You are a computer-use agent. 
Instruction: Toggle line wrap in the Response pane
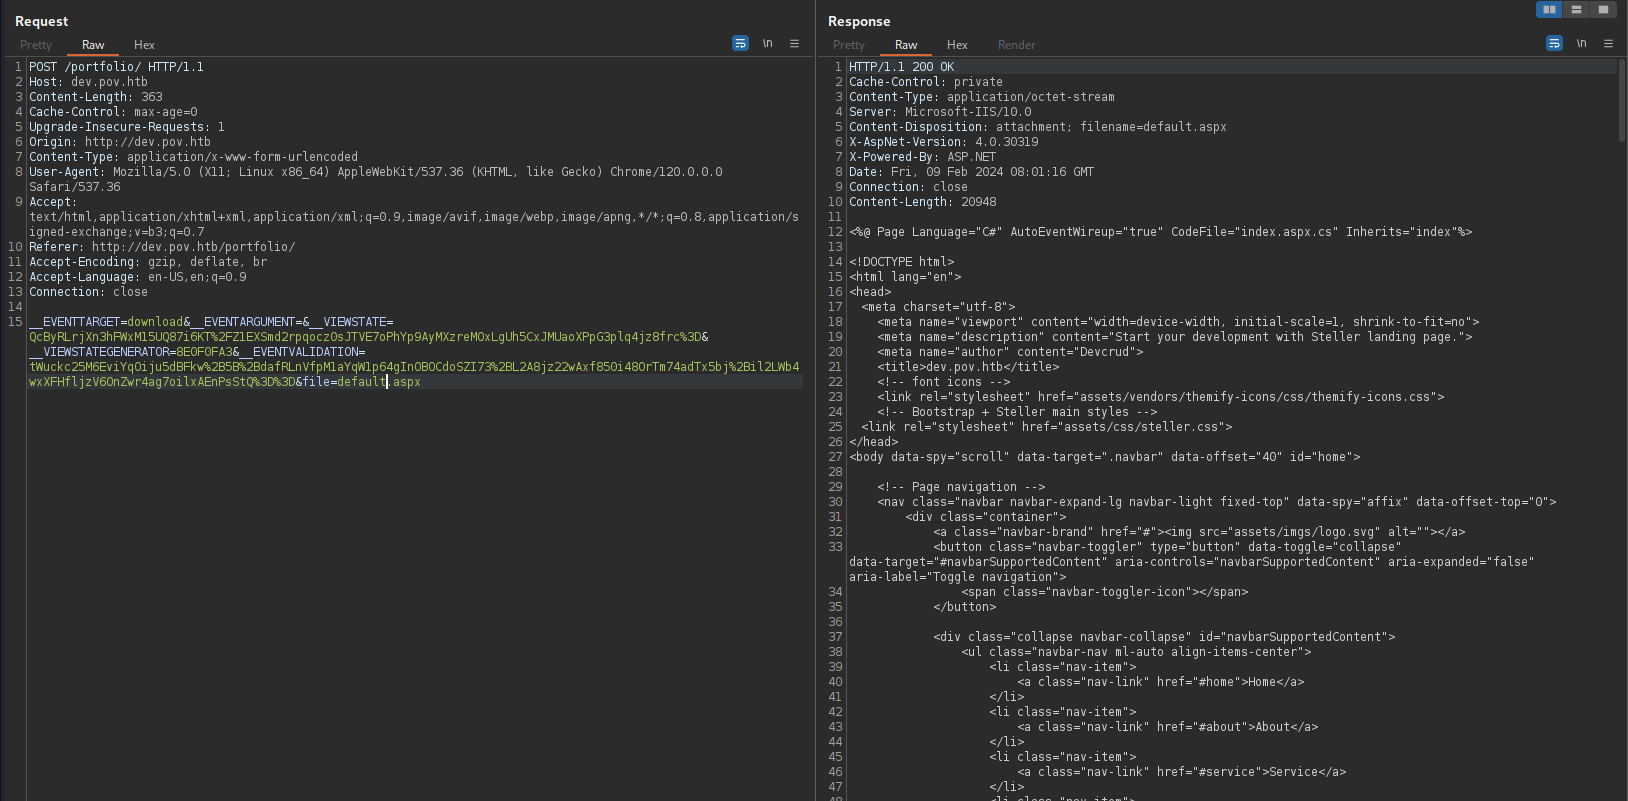[x=1554, y=43]
